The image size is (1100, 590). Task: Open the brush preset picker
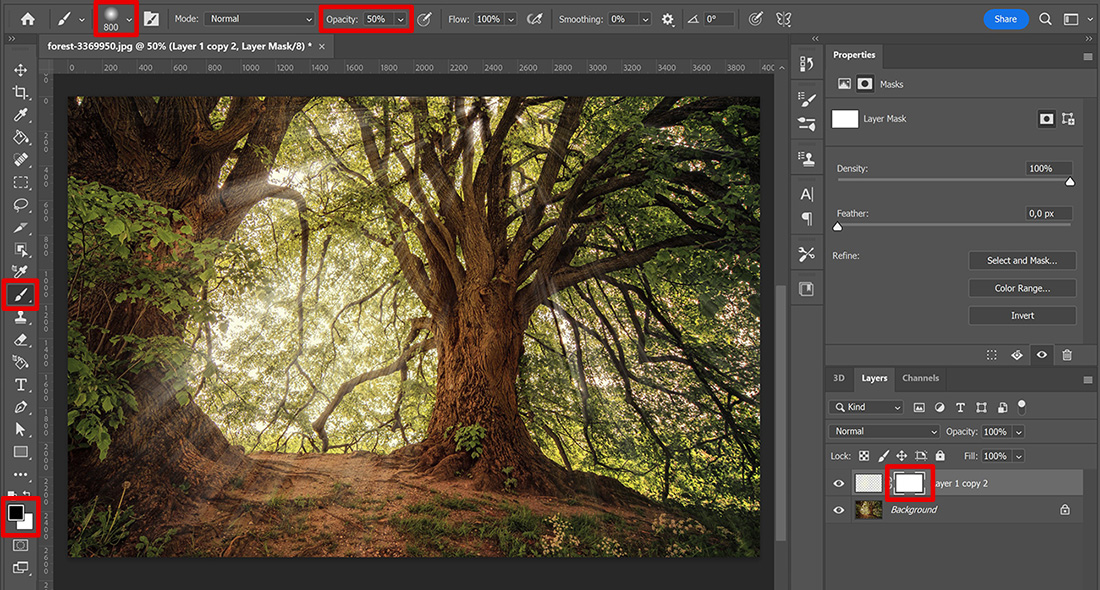tap(113, 18)
